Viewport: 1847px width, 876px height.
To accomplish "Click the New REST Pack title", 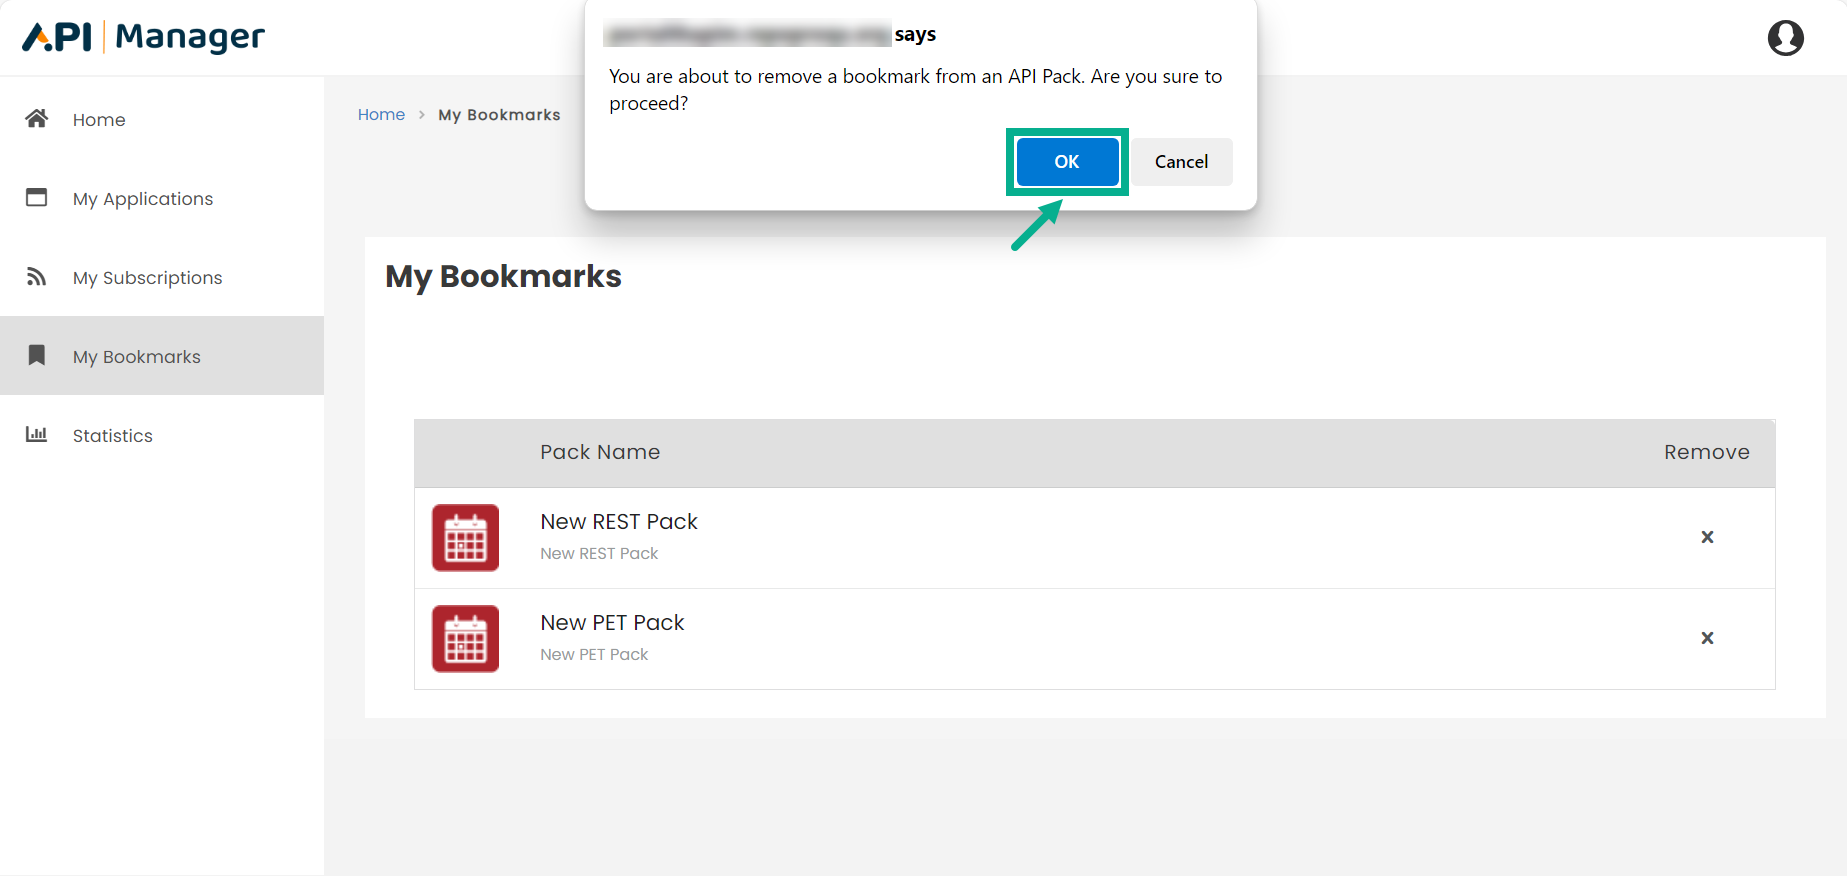I will 618,521.
